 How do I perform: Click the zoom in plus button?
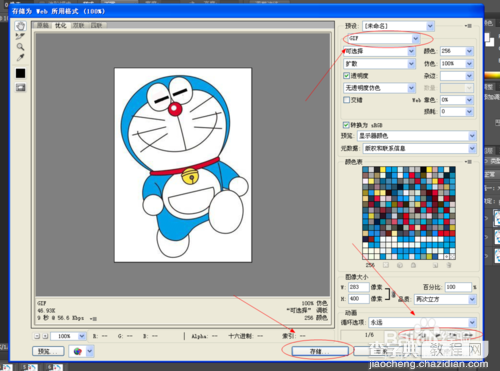[45, 336]
